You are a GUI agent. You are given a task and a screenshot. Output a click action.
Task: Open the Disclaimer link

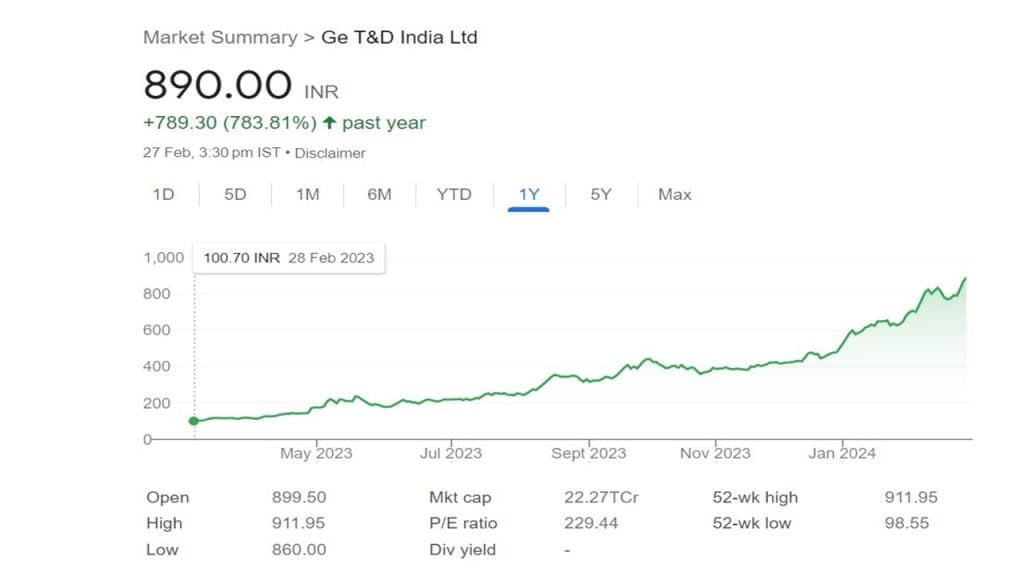[x=330, y=153]
